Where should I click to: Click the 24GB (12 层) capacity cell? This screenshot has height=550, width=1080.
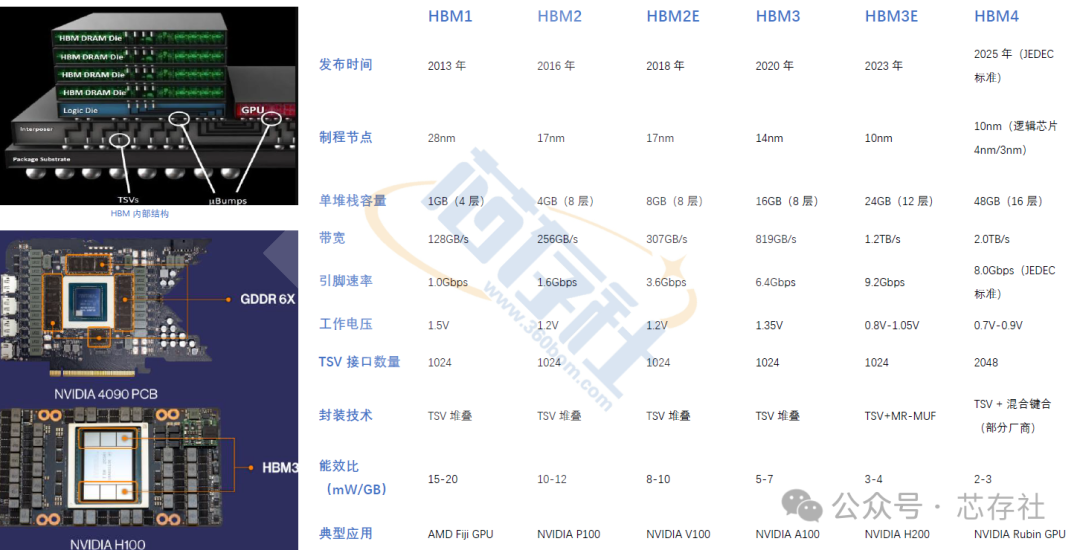(x=899, y=201)
